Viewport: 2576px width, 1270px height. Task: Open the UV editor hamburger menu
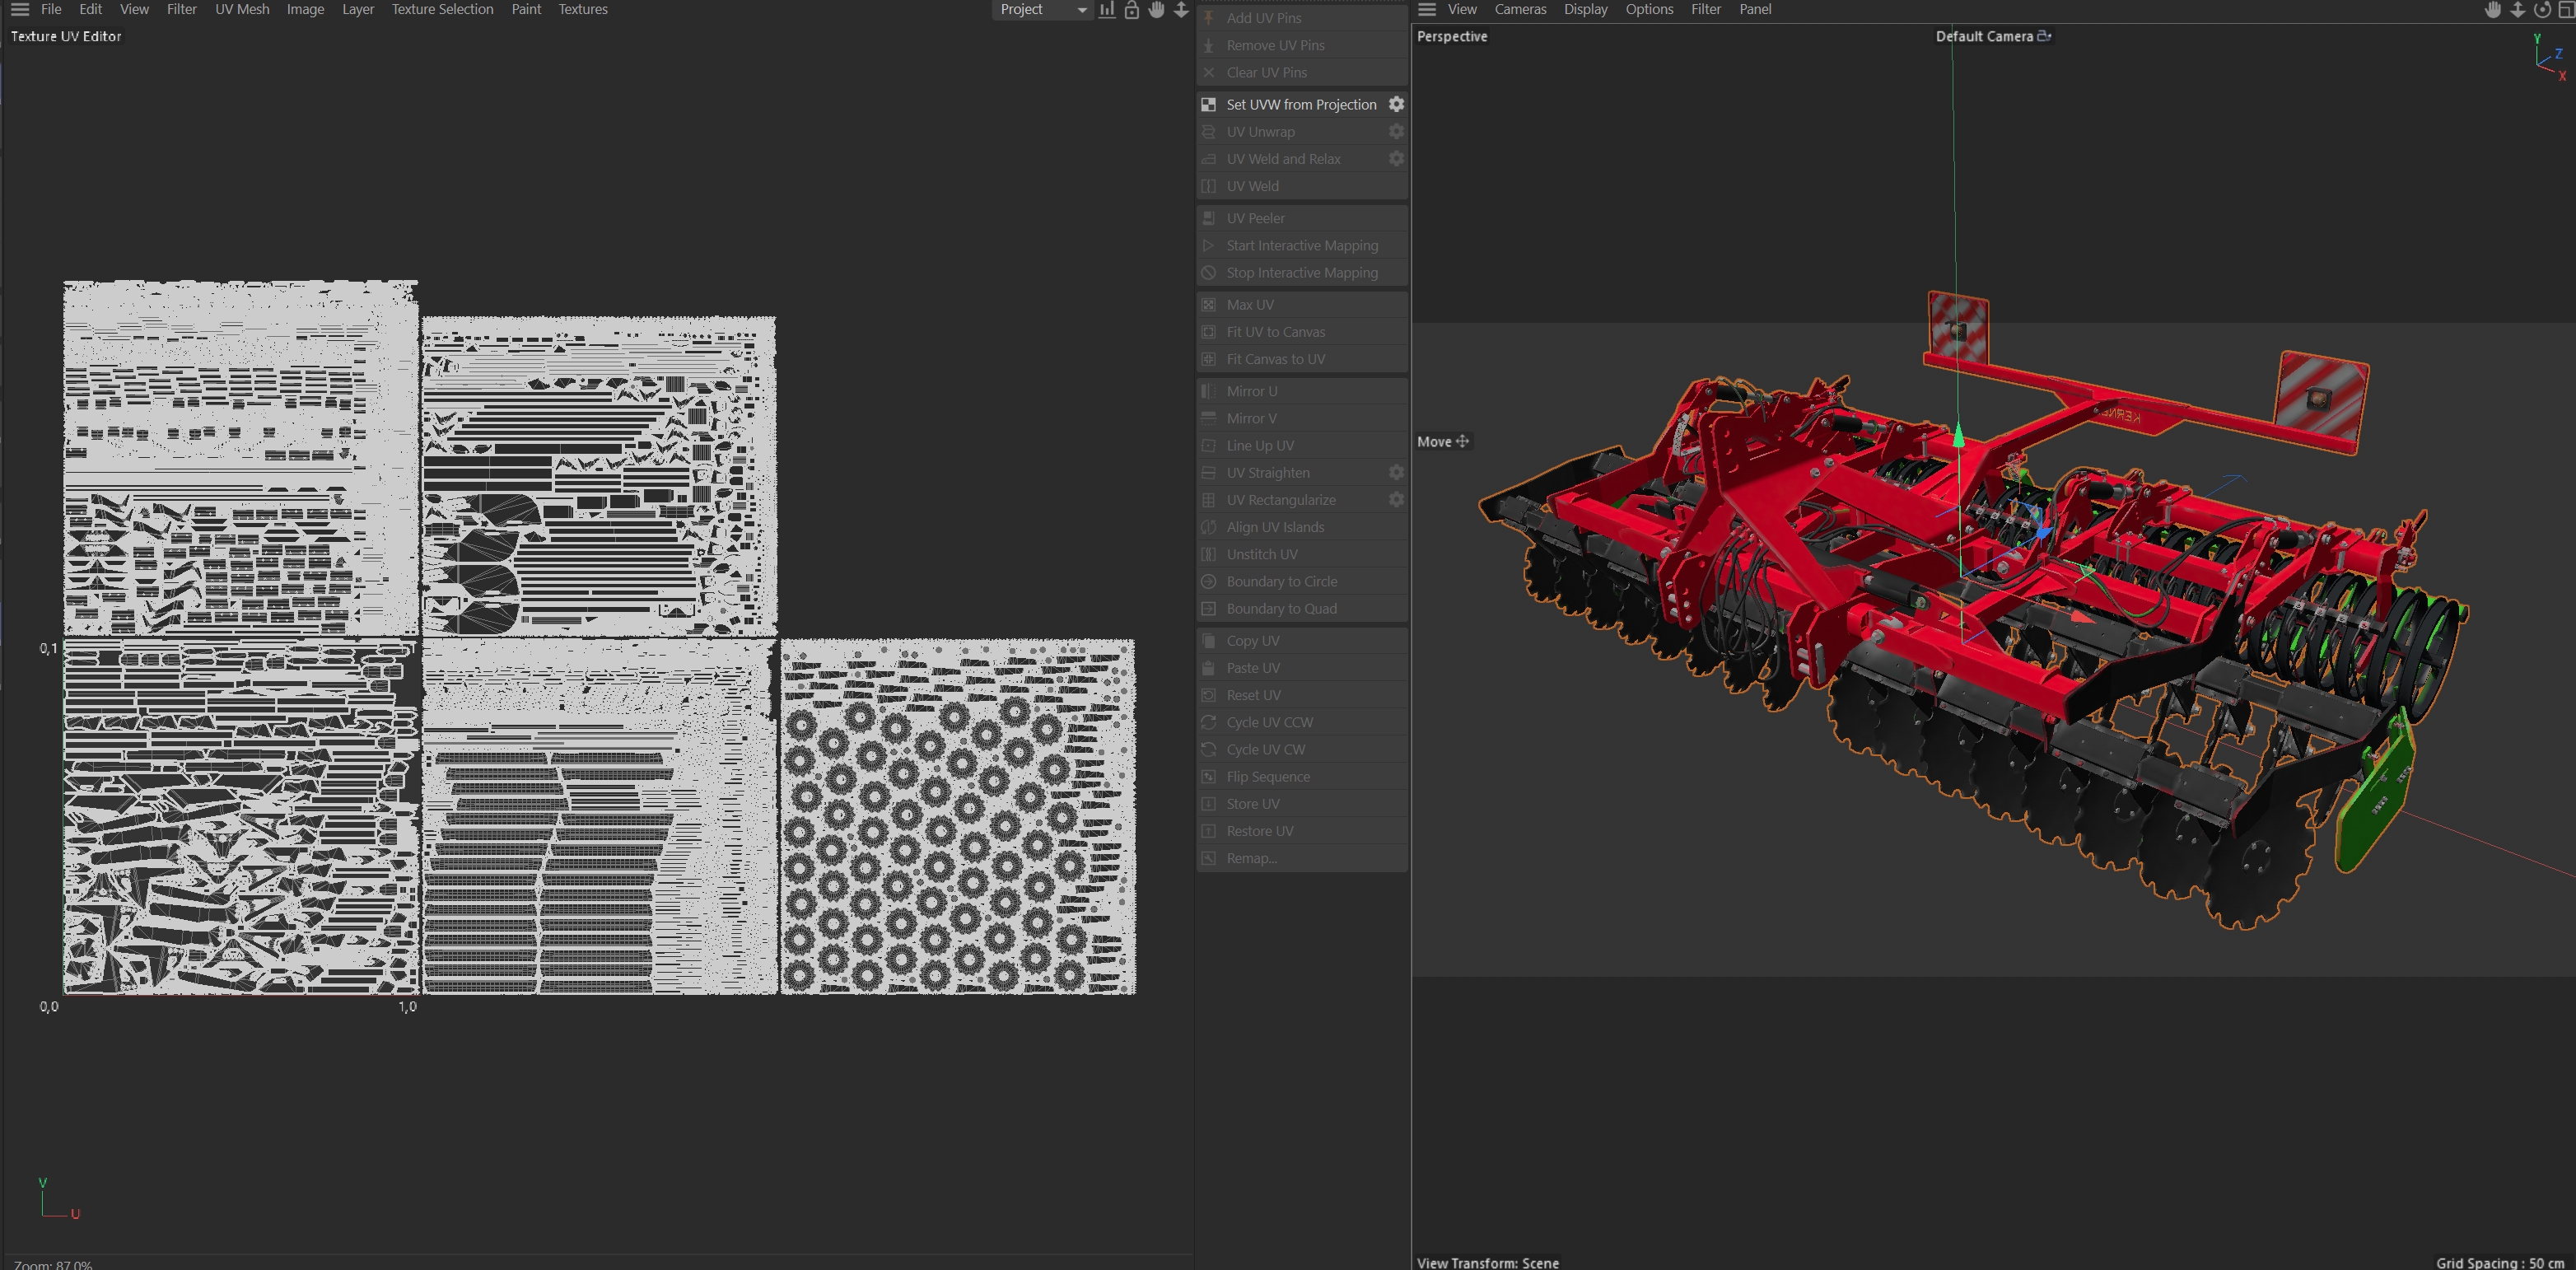point(19,10)
